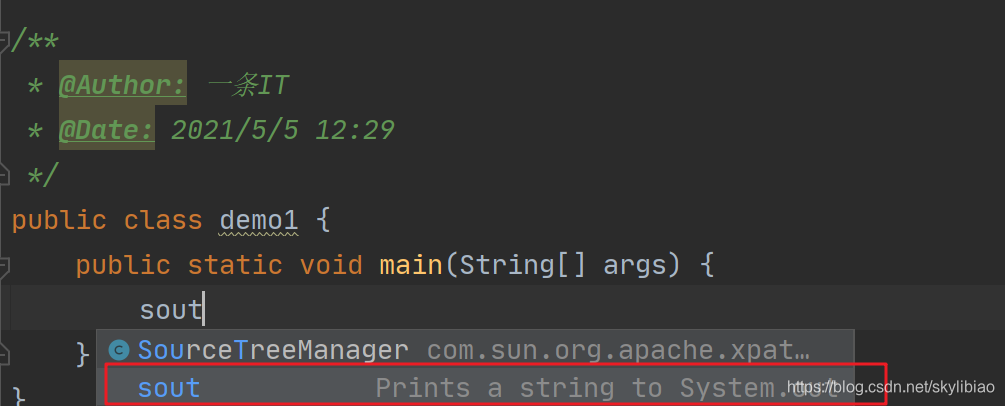Click the String[] parameter type
Viewport: 1005px width, 406px height.
pyautogui.click(x=522, y=266)
